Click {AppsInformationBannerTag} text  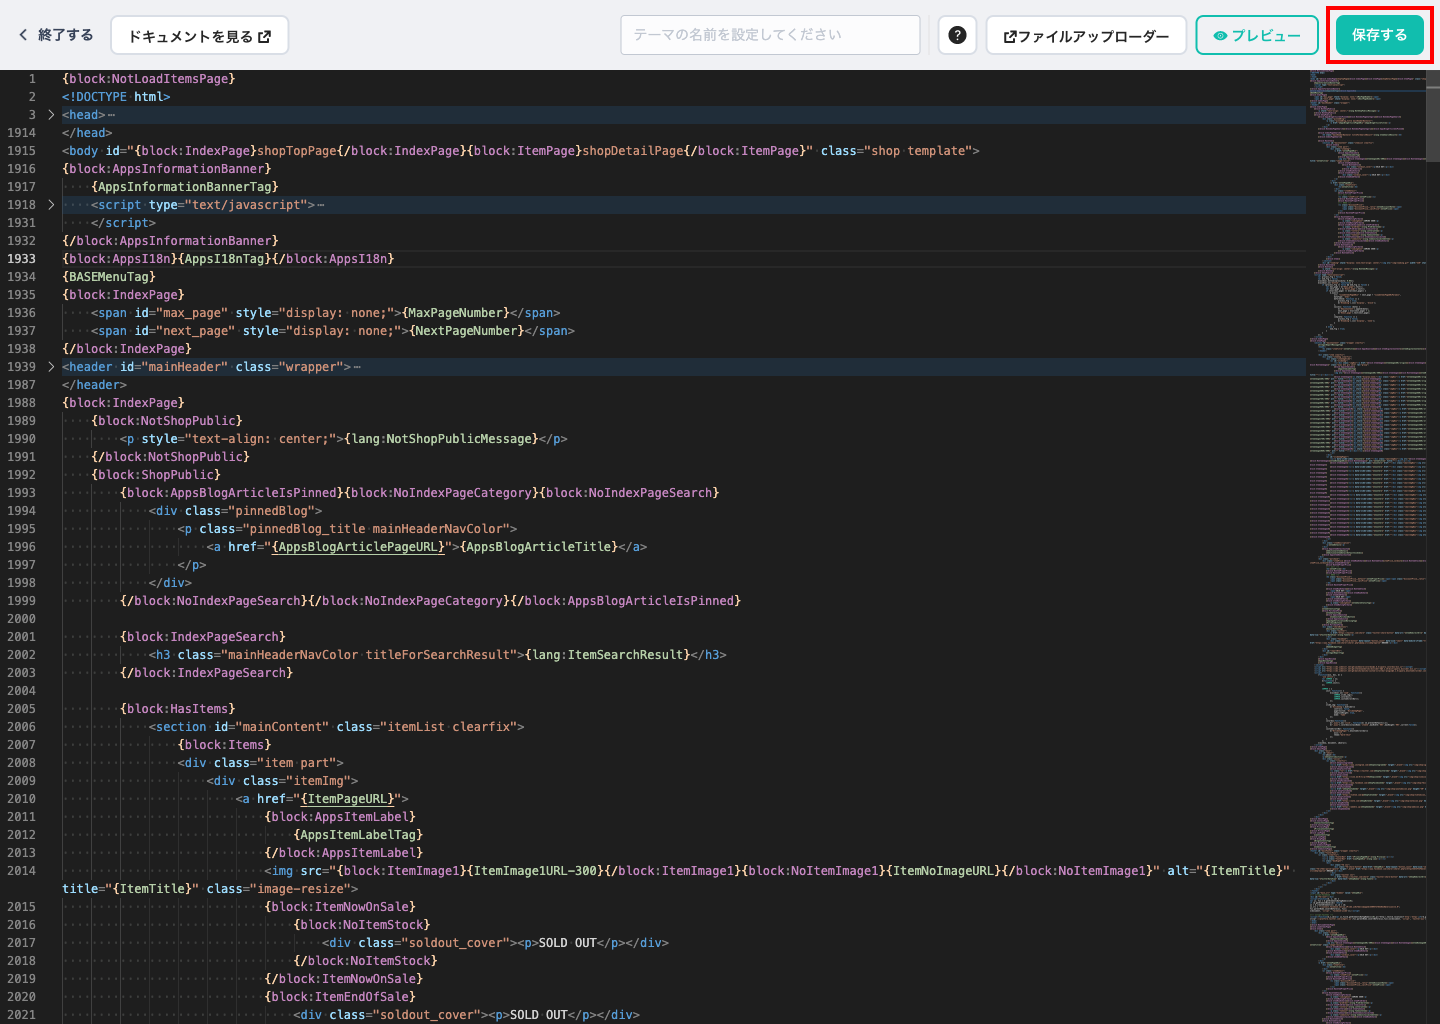pos(185,187)
